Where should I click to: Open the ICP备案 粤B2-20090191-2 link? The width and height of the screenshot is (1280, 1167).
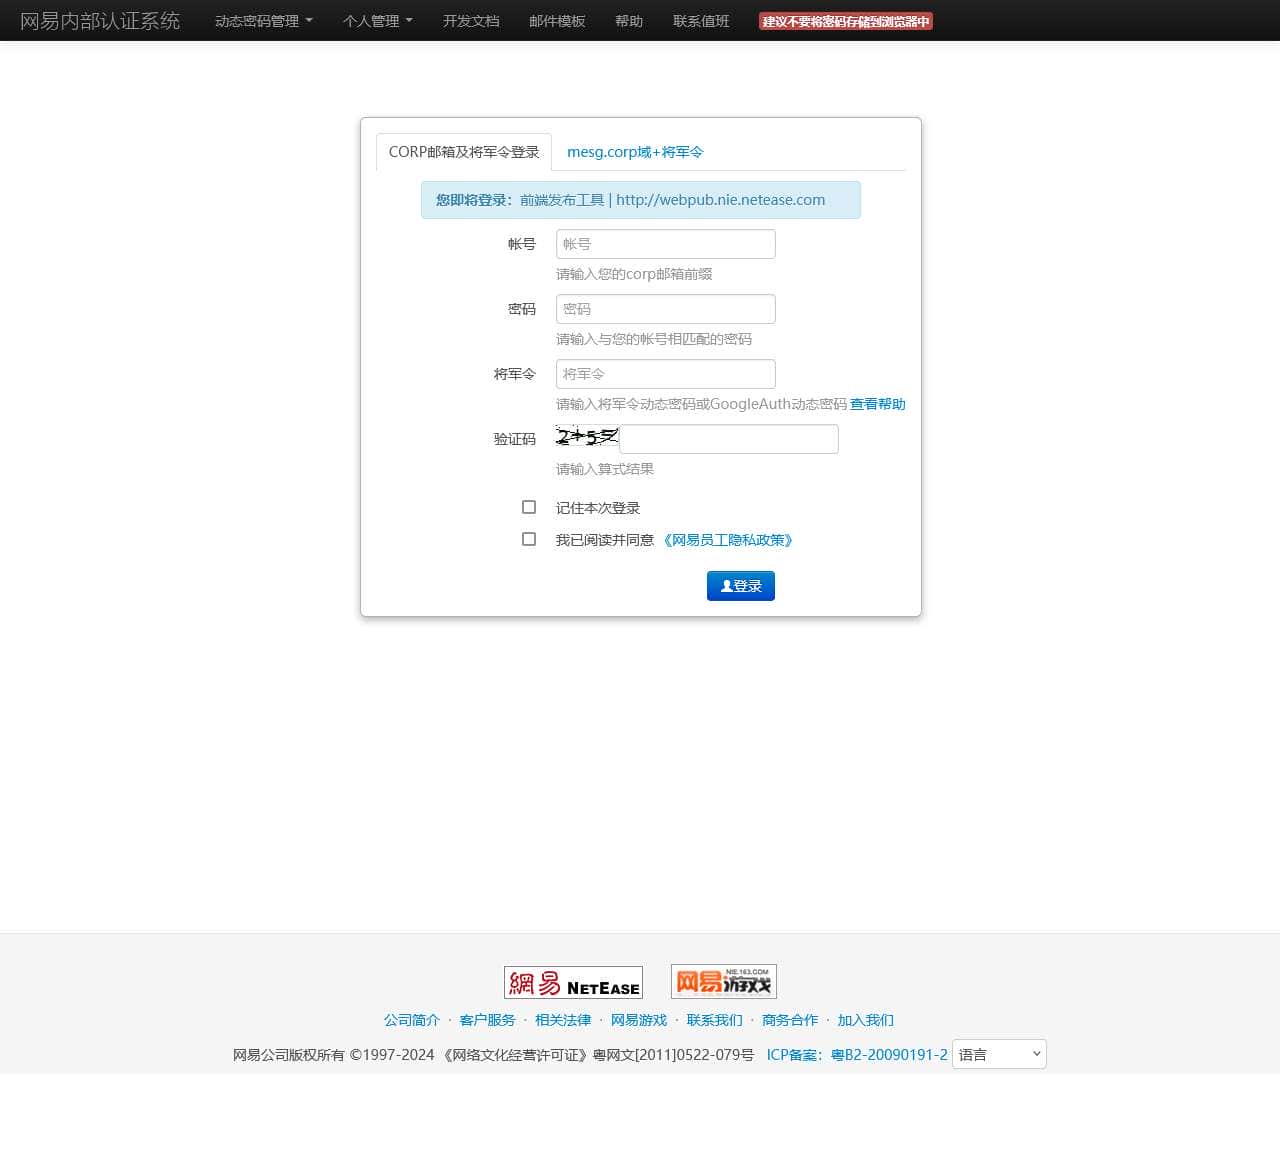tap(857, 1055)
